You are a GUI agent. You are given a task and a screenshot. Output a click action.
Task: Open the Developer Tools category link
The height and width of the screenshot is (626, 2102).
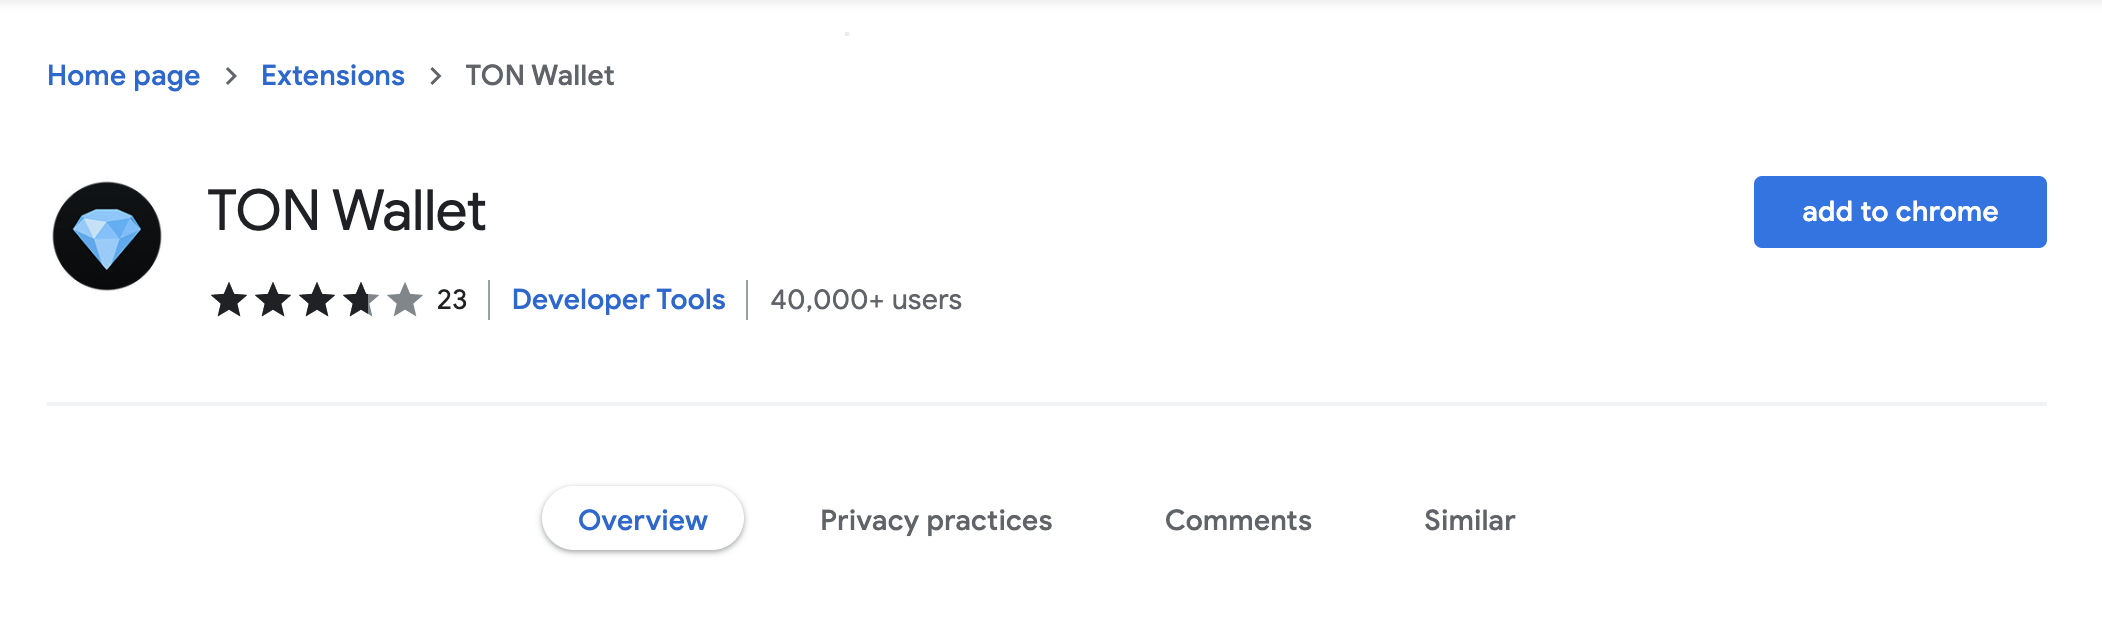(618, 300)
